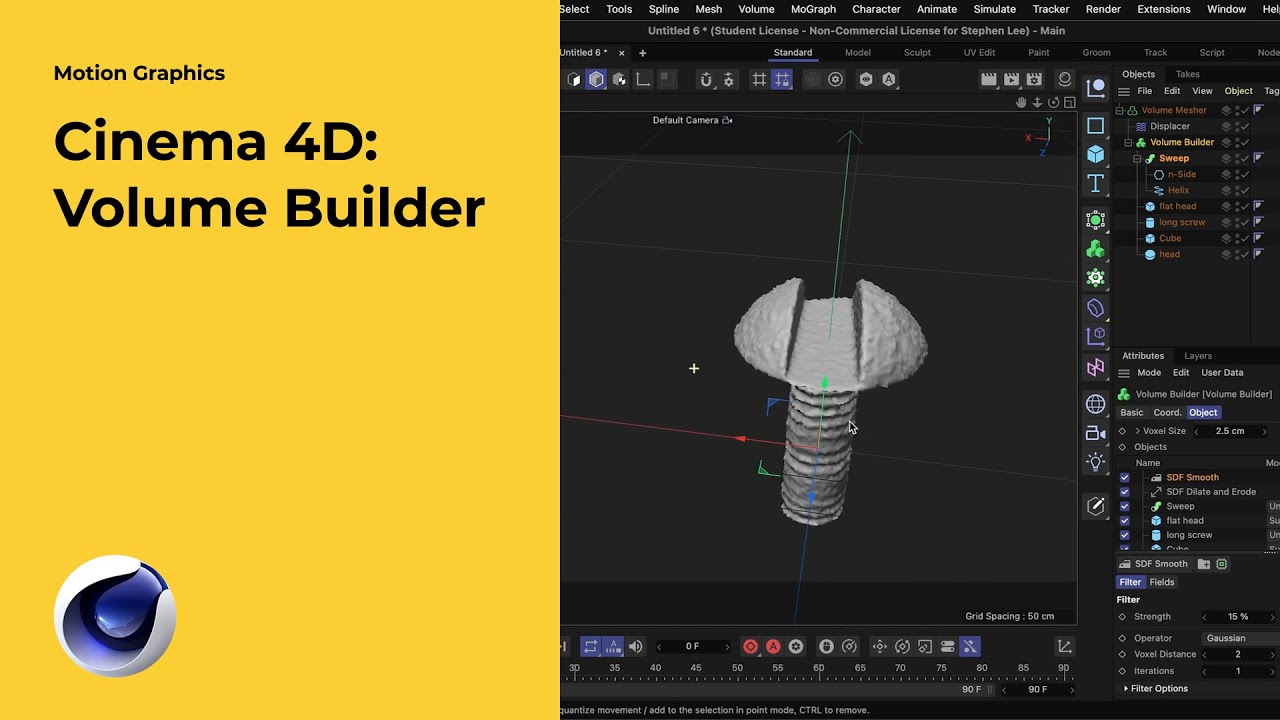Add a Cube primitive from palette
The height and width of the screenshot is (720, 1280).
pyautogui.click(x=1096, y=154)
